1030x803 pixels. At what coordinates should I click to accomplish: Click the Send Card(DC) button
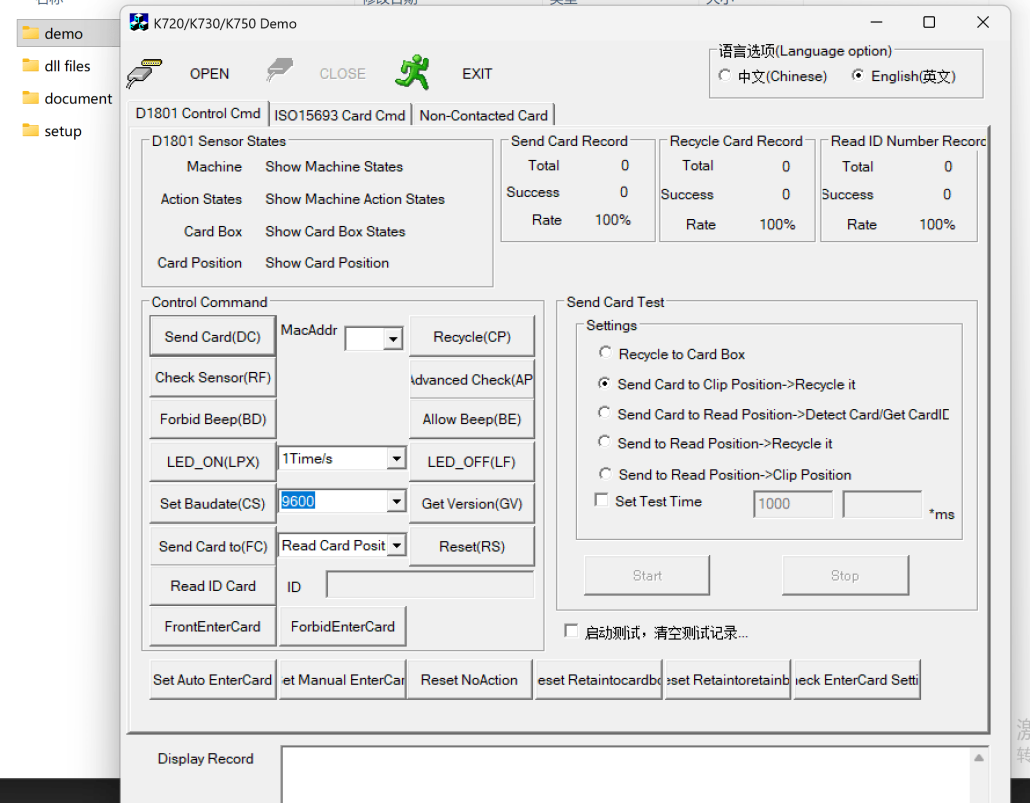coord(213,336)
